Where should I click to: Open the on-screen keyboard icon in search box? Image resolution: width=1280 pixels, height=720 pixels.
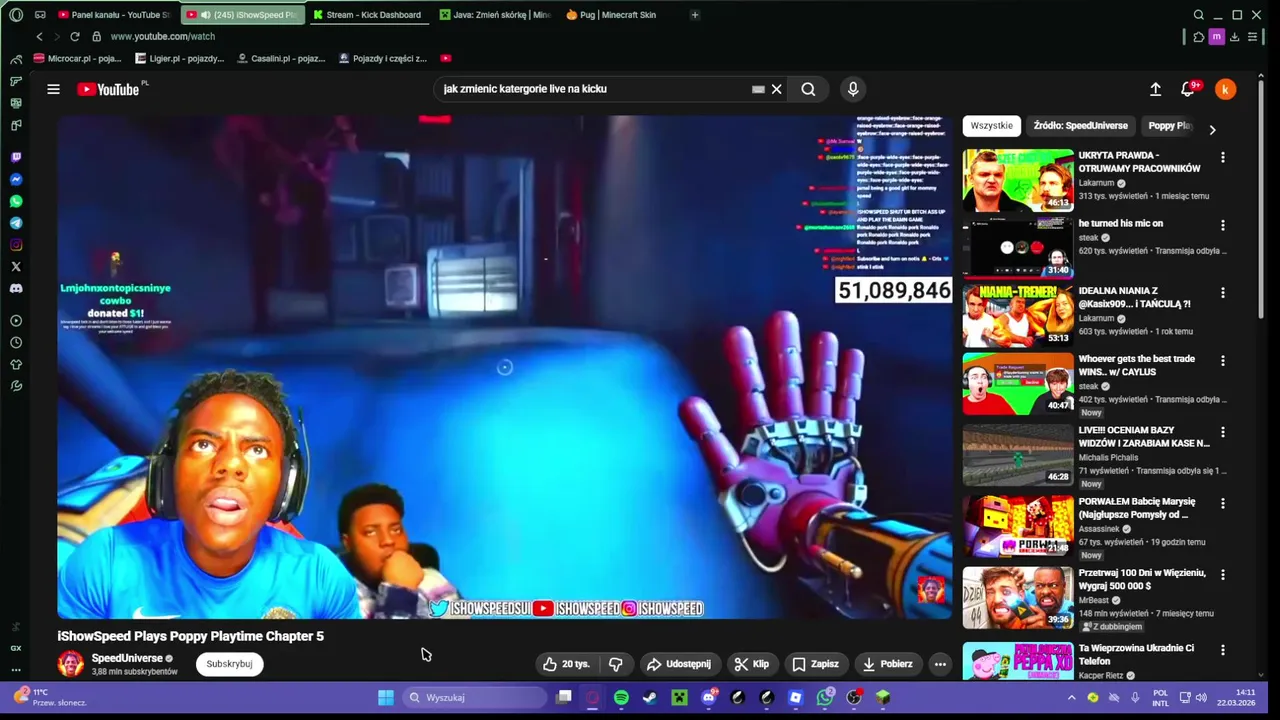(758, 89)
